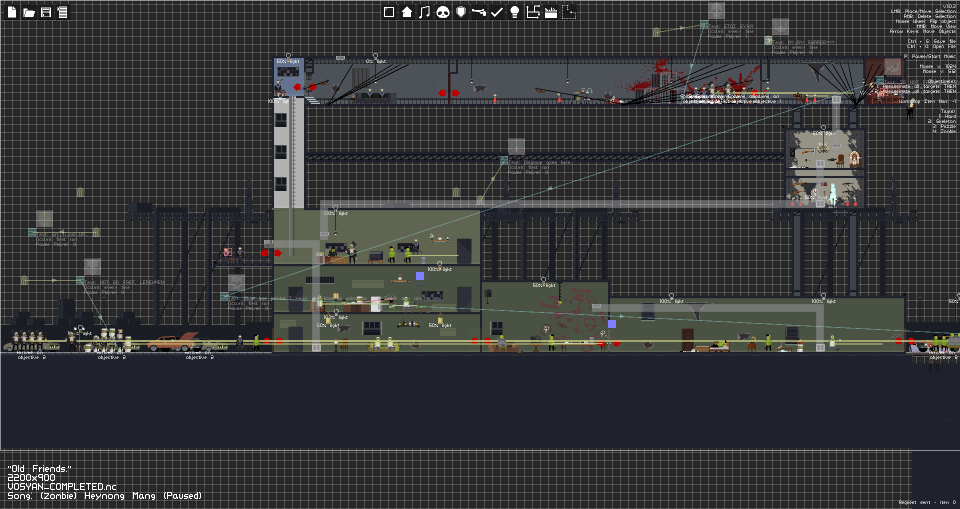Image resolution: width=960 pixels, height=509 pixels.
Task: Open the music note song selector
Action: 424,12
